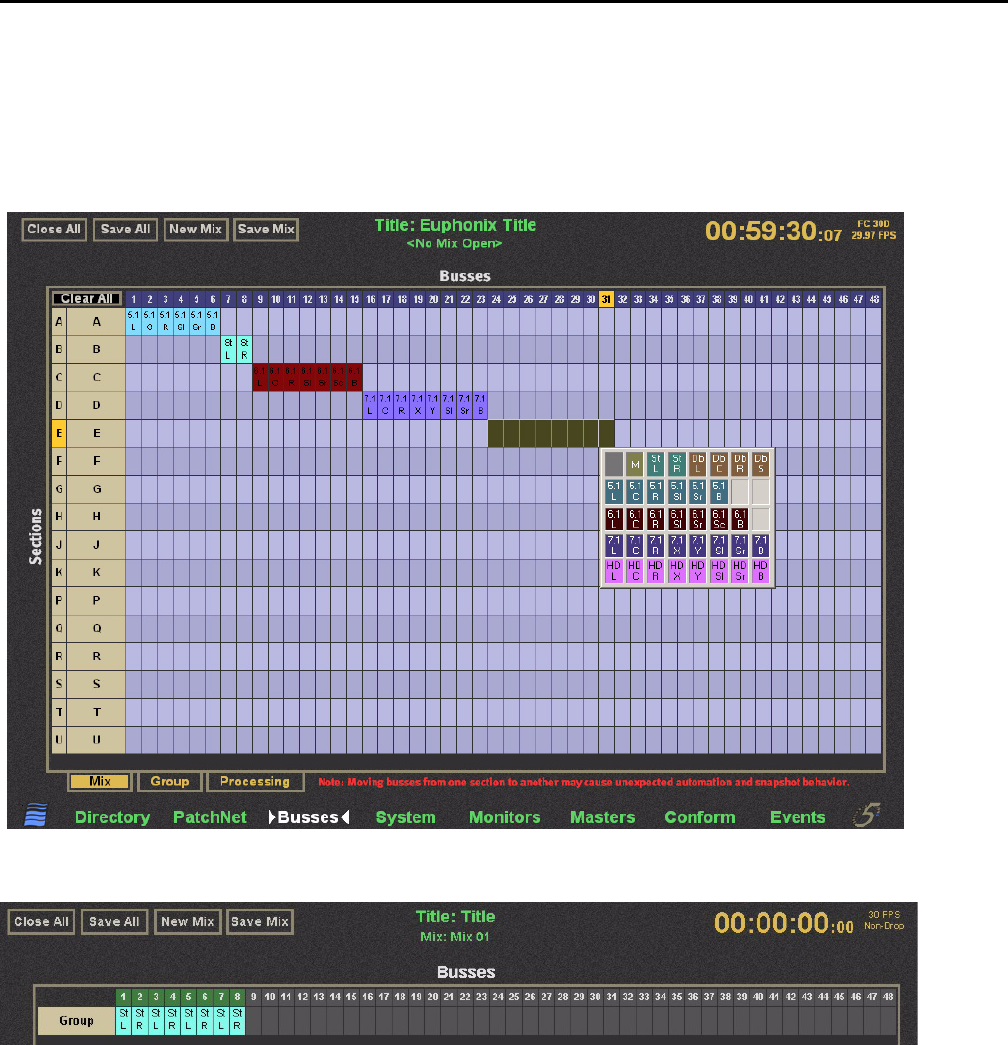Pick the HD X format in the palette
Screen dimensions: 1008x1045
pyautogui.click(x=677, y=571)
